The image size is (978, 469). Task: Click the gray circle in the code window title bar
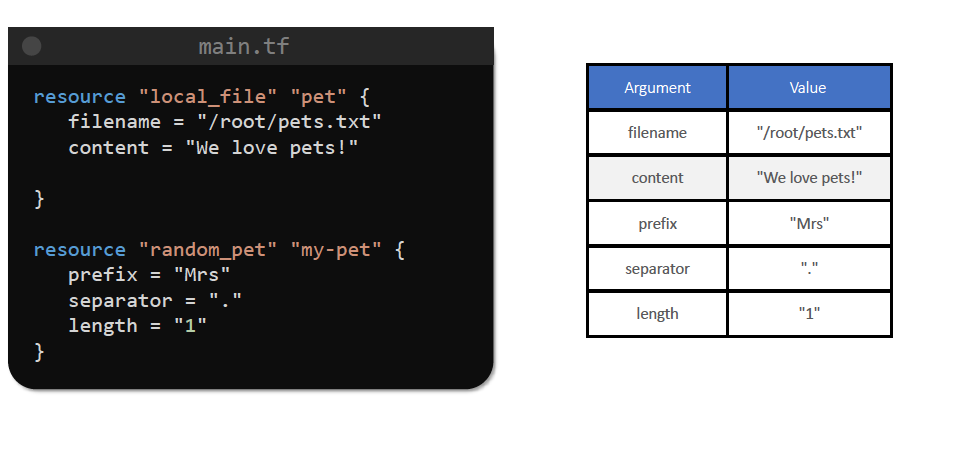coord(31,46)
